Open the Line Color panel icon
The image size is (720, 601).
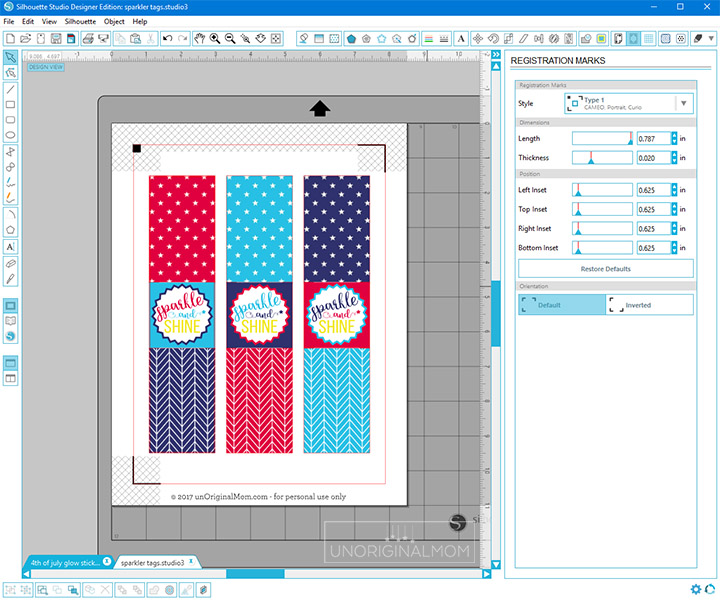428,39
